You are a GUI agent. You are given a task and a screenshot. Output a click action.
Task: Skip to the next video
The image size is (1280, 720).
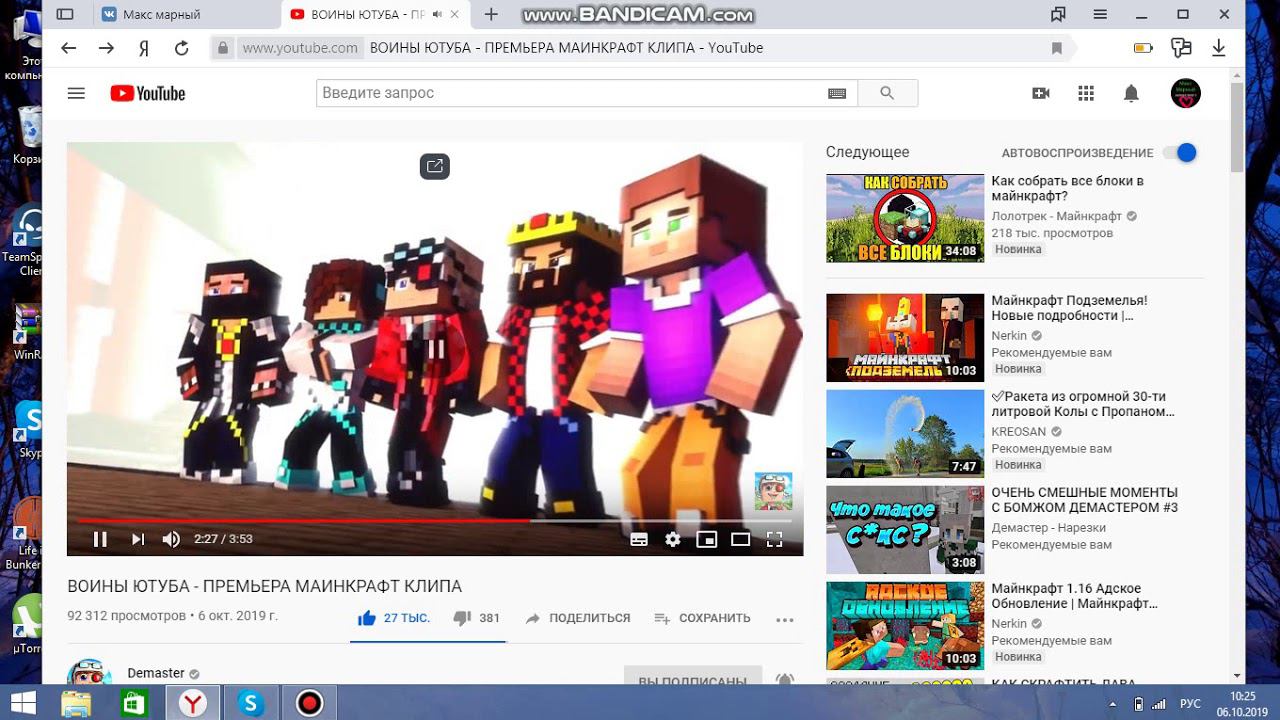tap(138, 539)
